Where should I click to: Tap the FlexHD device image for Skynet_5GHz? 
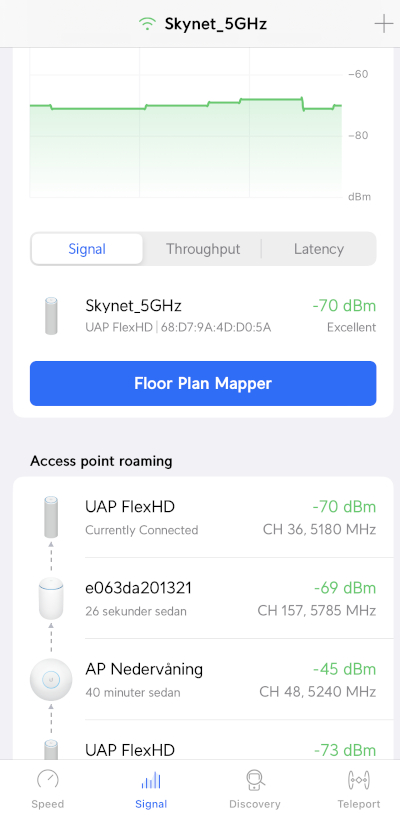pyautogui.click(x=51, y=315)
